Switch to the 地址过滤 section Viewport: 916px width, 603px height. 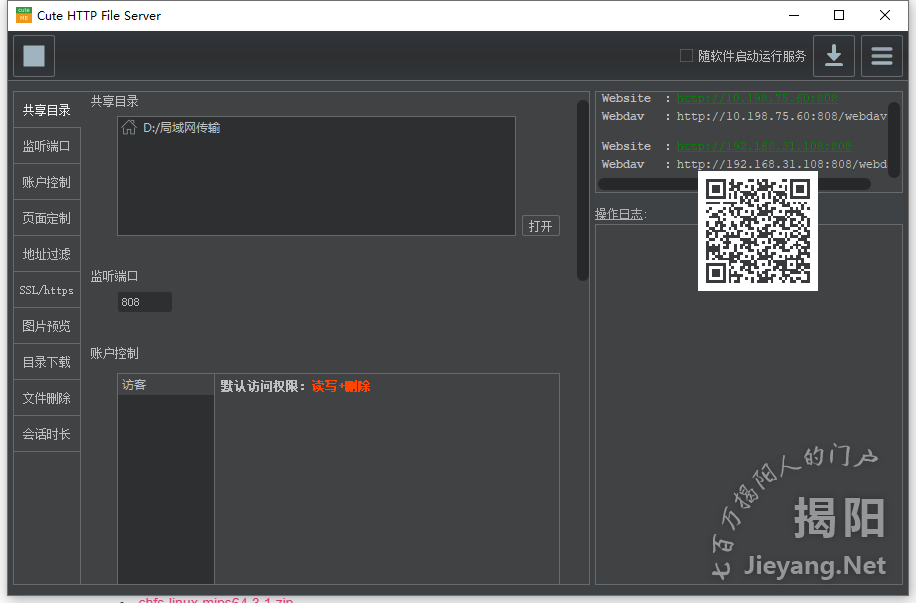coord(46,253)
